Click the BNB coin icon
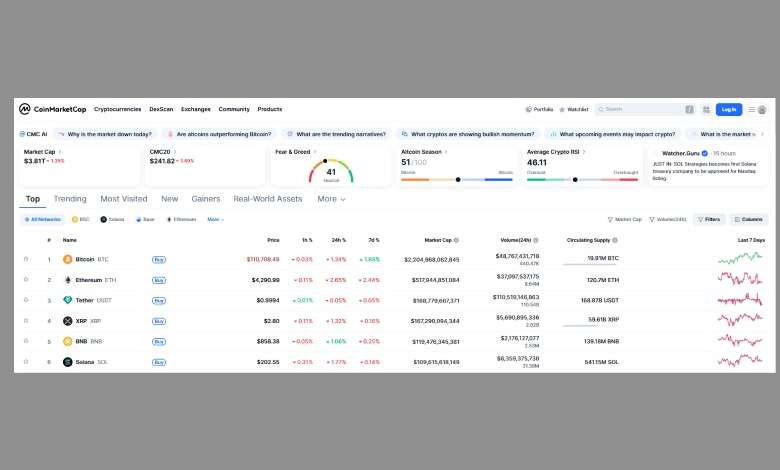780x470 pixels. [68, 341]
